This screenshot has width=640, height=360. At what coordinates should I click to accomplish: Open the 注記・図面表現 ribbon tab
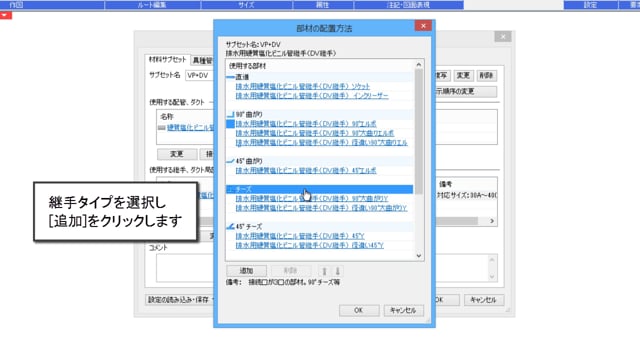pos(409,5)
